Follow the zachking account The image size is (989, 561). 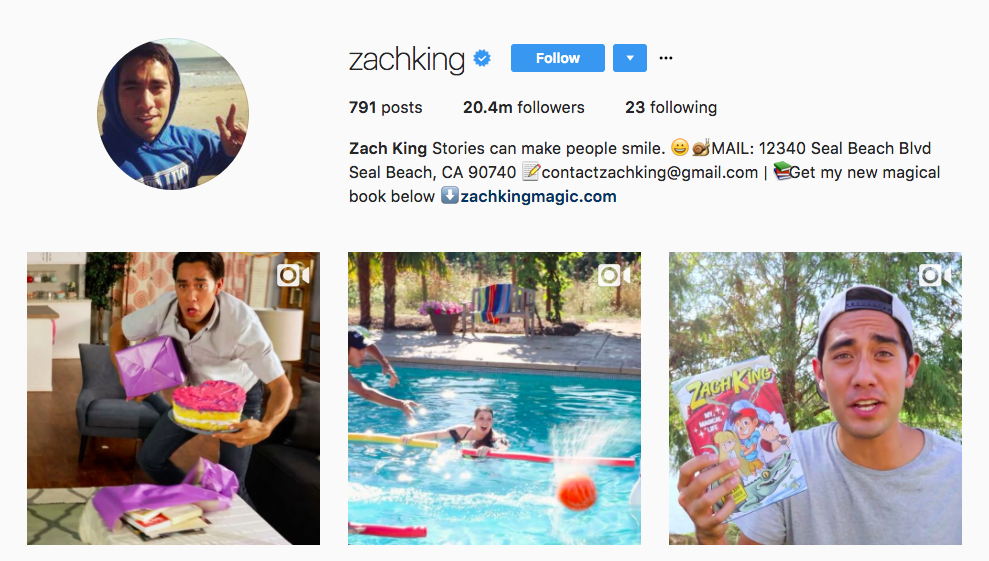(558, 58)
